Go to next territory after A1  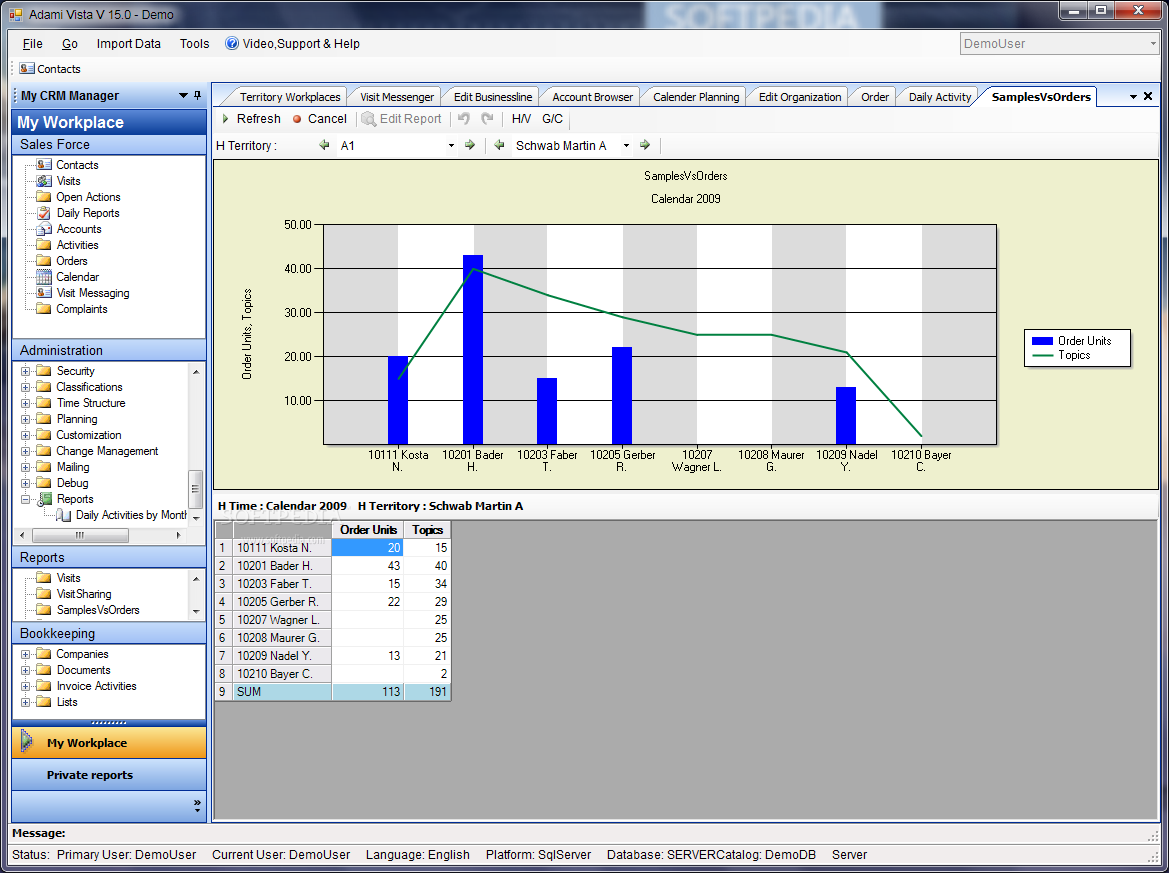coord(470,146)
